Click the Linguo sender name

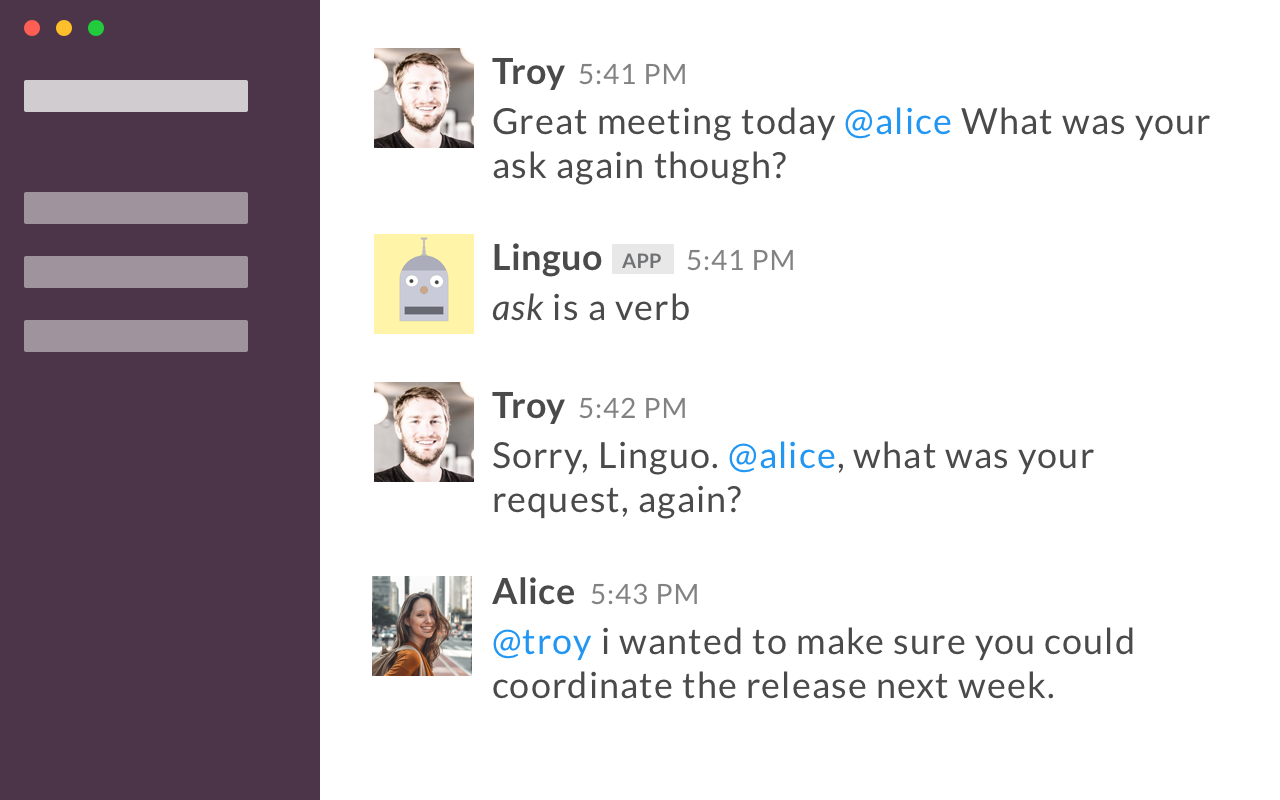pyautogui.click(x=546, y=258)
